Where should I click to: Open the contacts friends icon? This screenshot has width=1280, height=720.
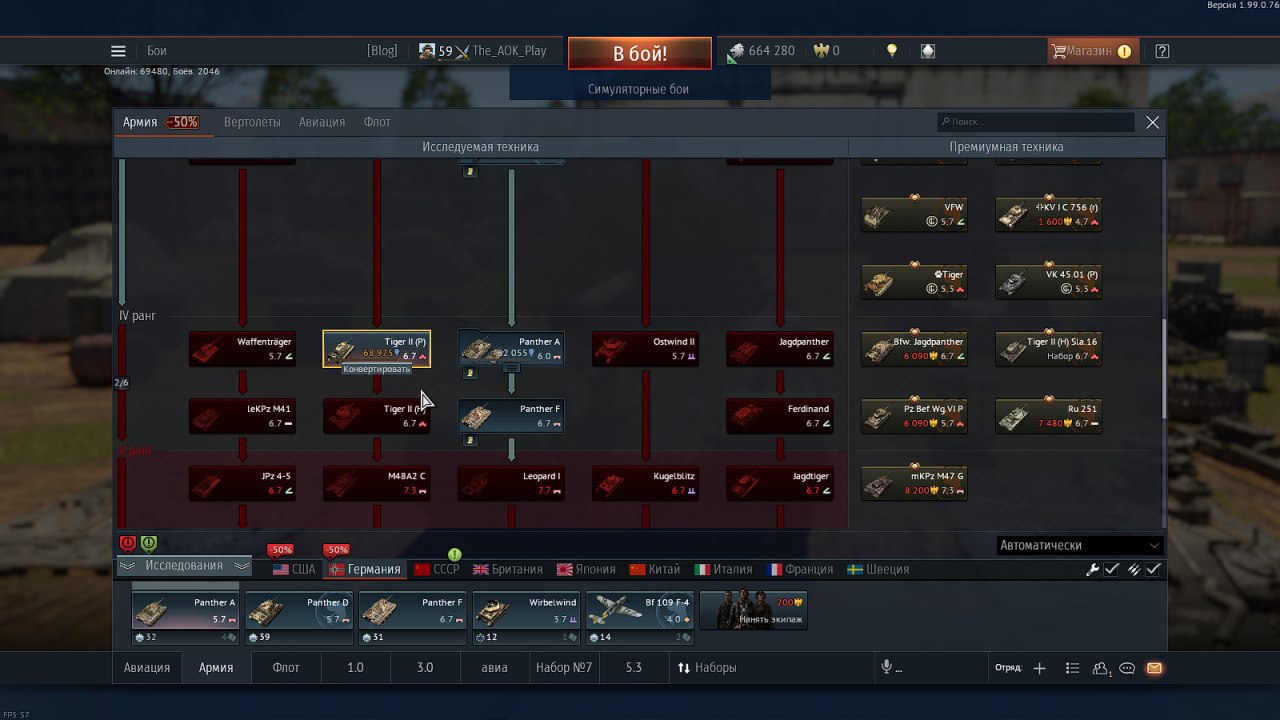tap(1101, 668)
